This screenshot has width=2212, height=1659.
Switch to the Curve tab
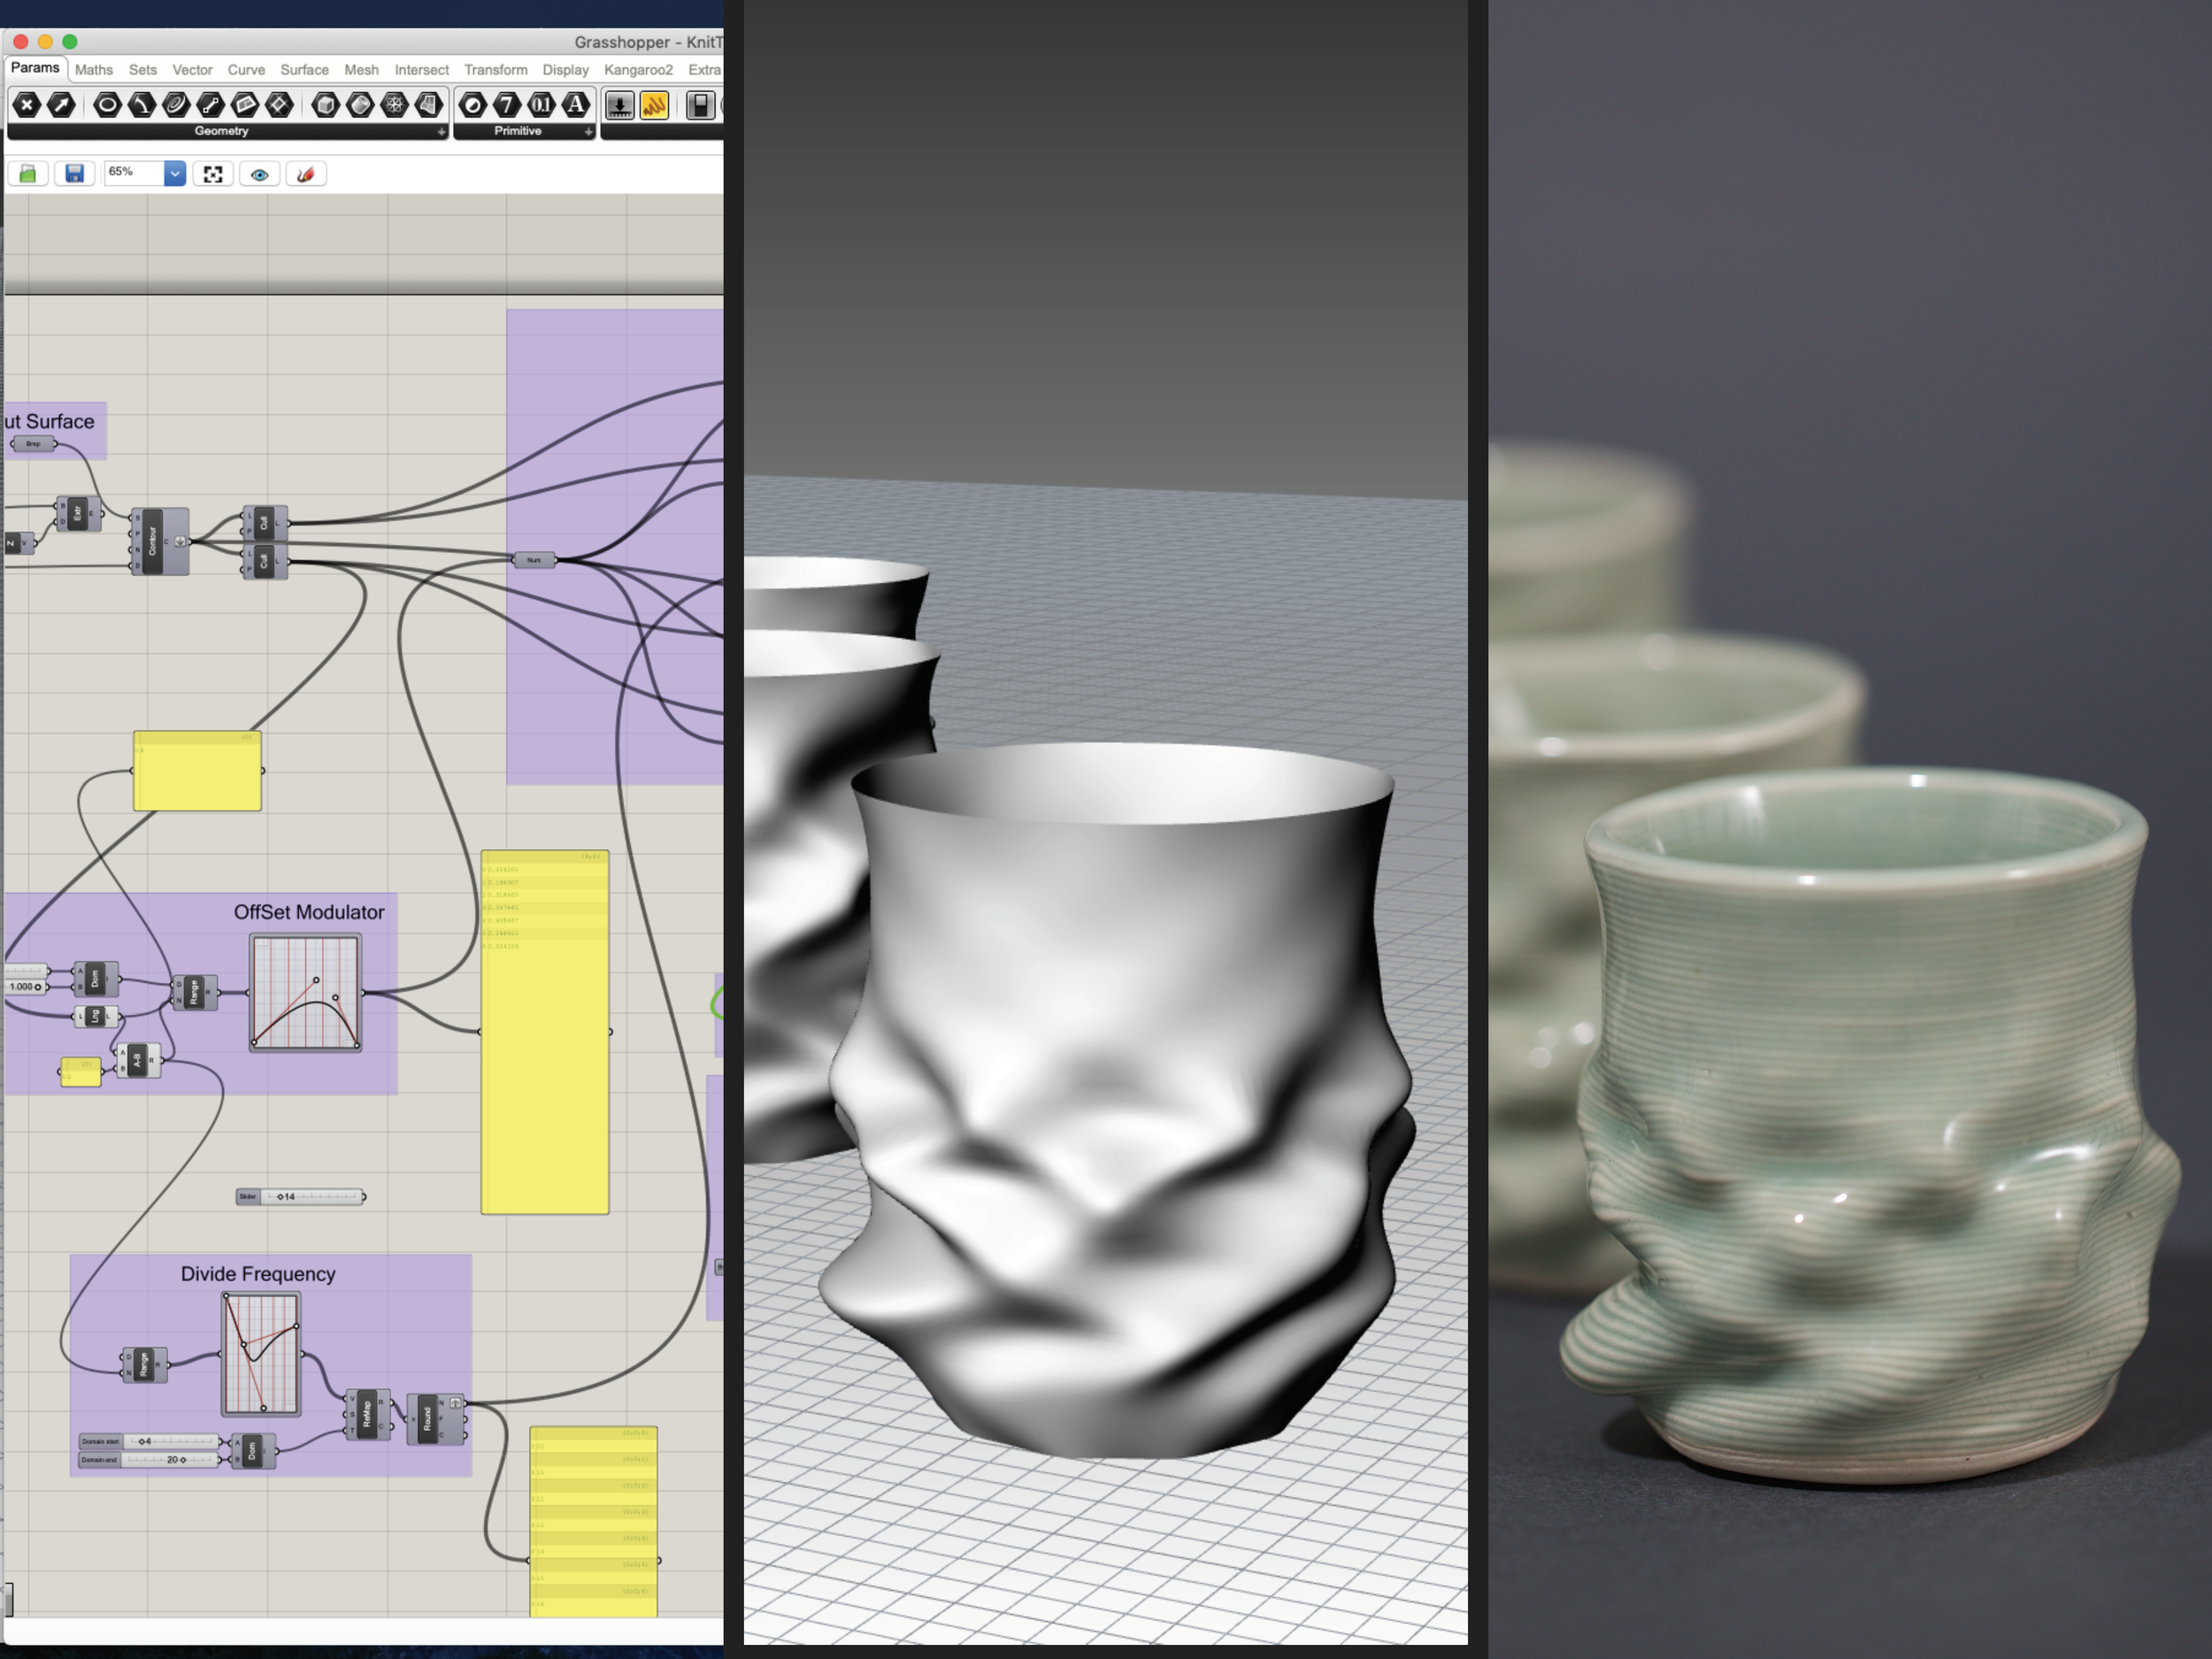click(x=246, y=70)
